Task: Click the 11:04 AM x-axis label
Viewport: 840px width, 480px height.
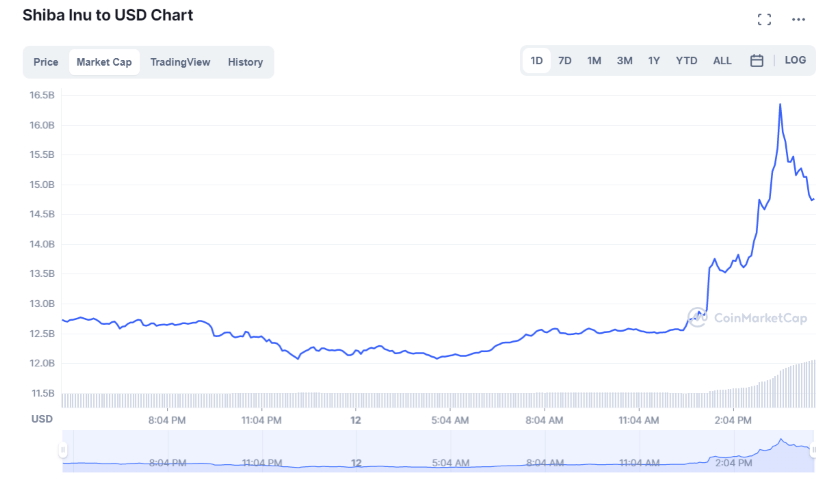Action: pyautogui.click(x=639, y=421)
